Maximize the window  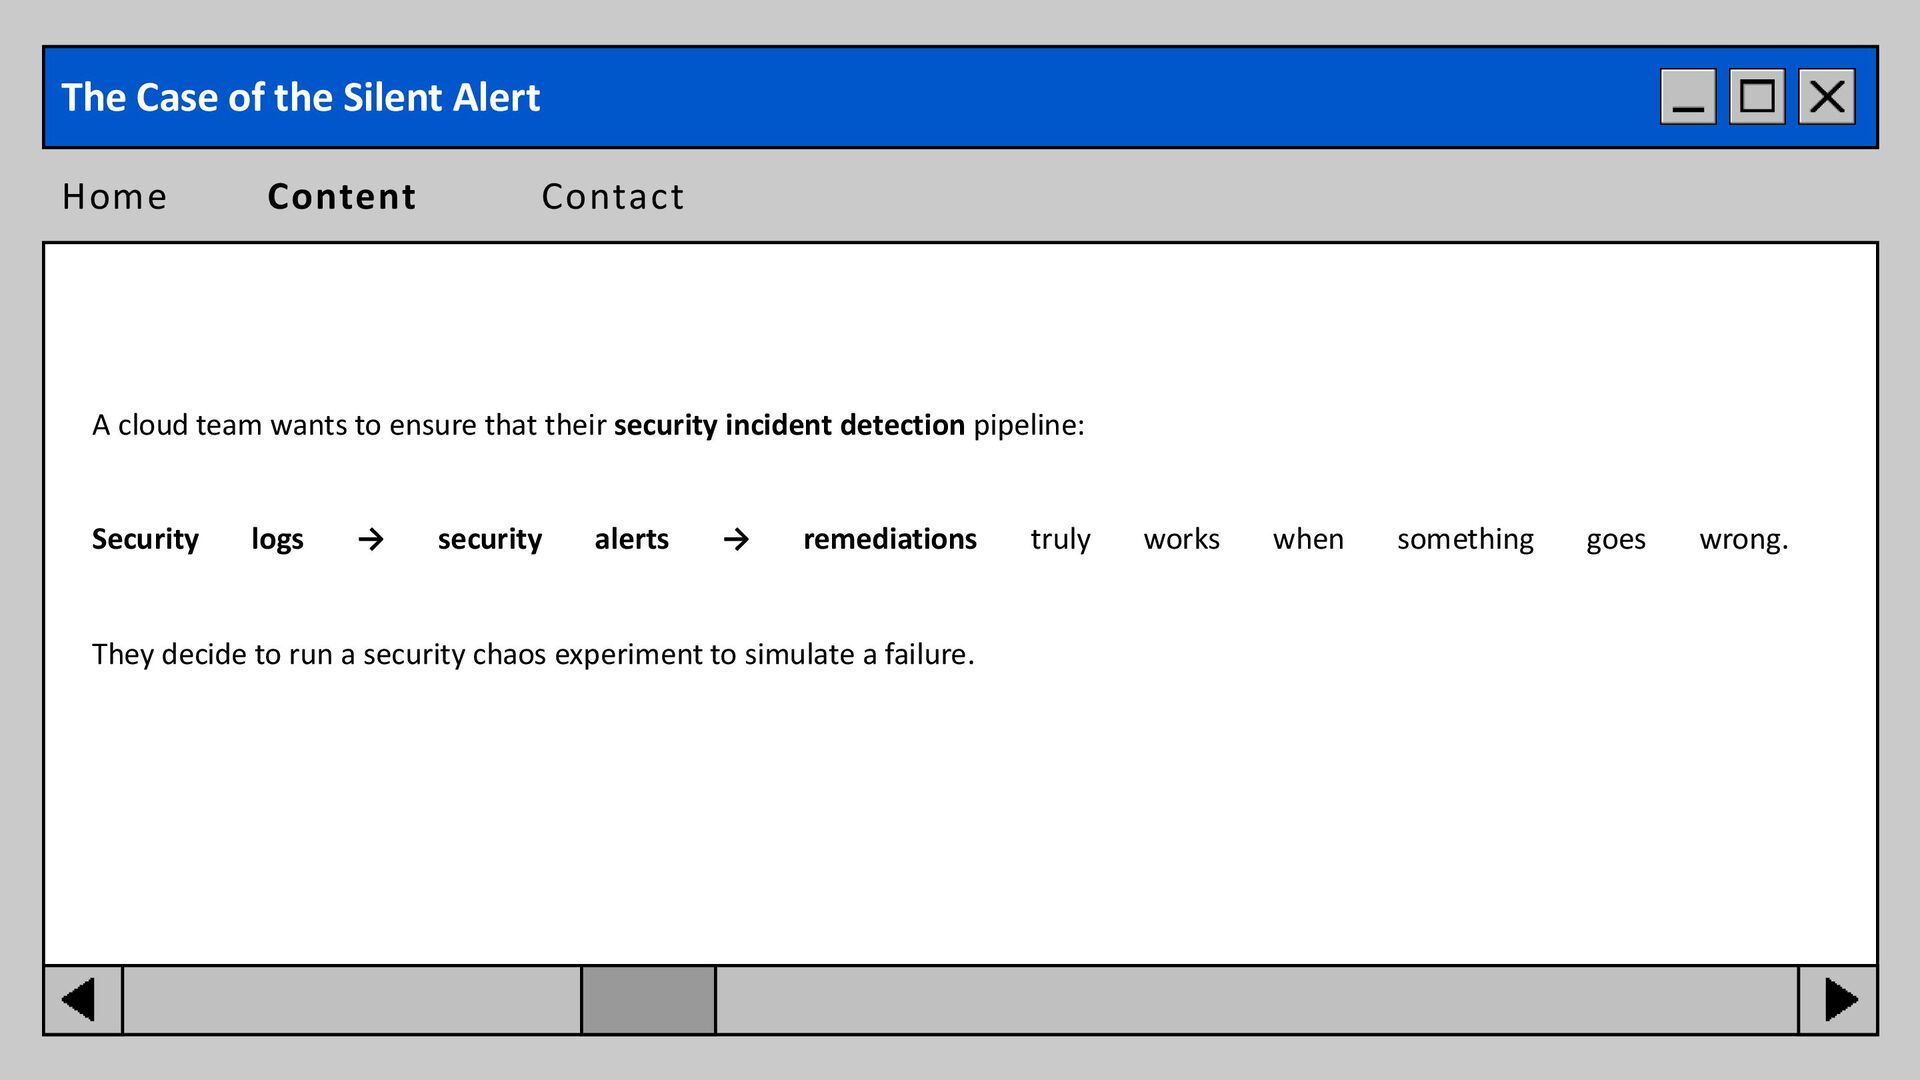pos(1757,97)
